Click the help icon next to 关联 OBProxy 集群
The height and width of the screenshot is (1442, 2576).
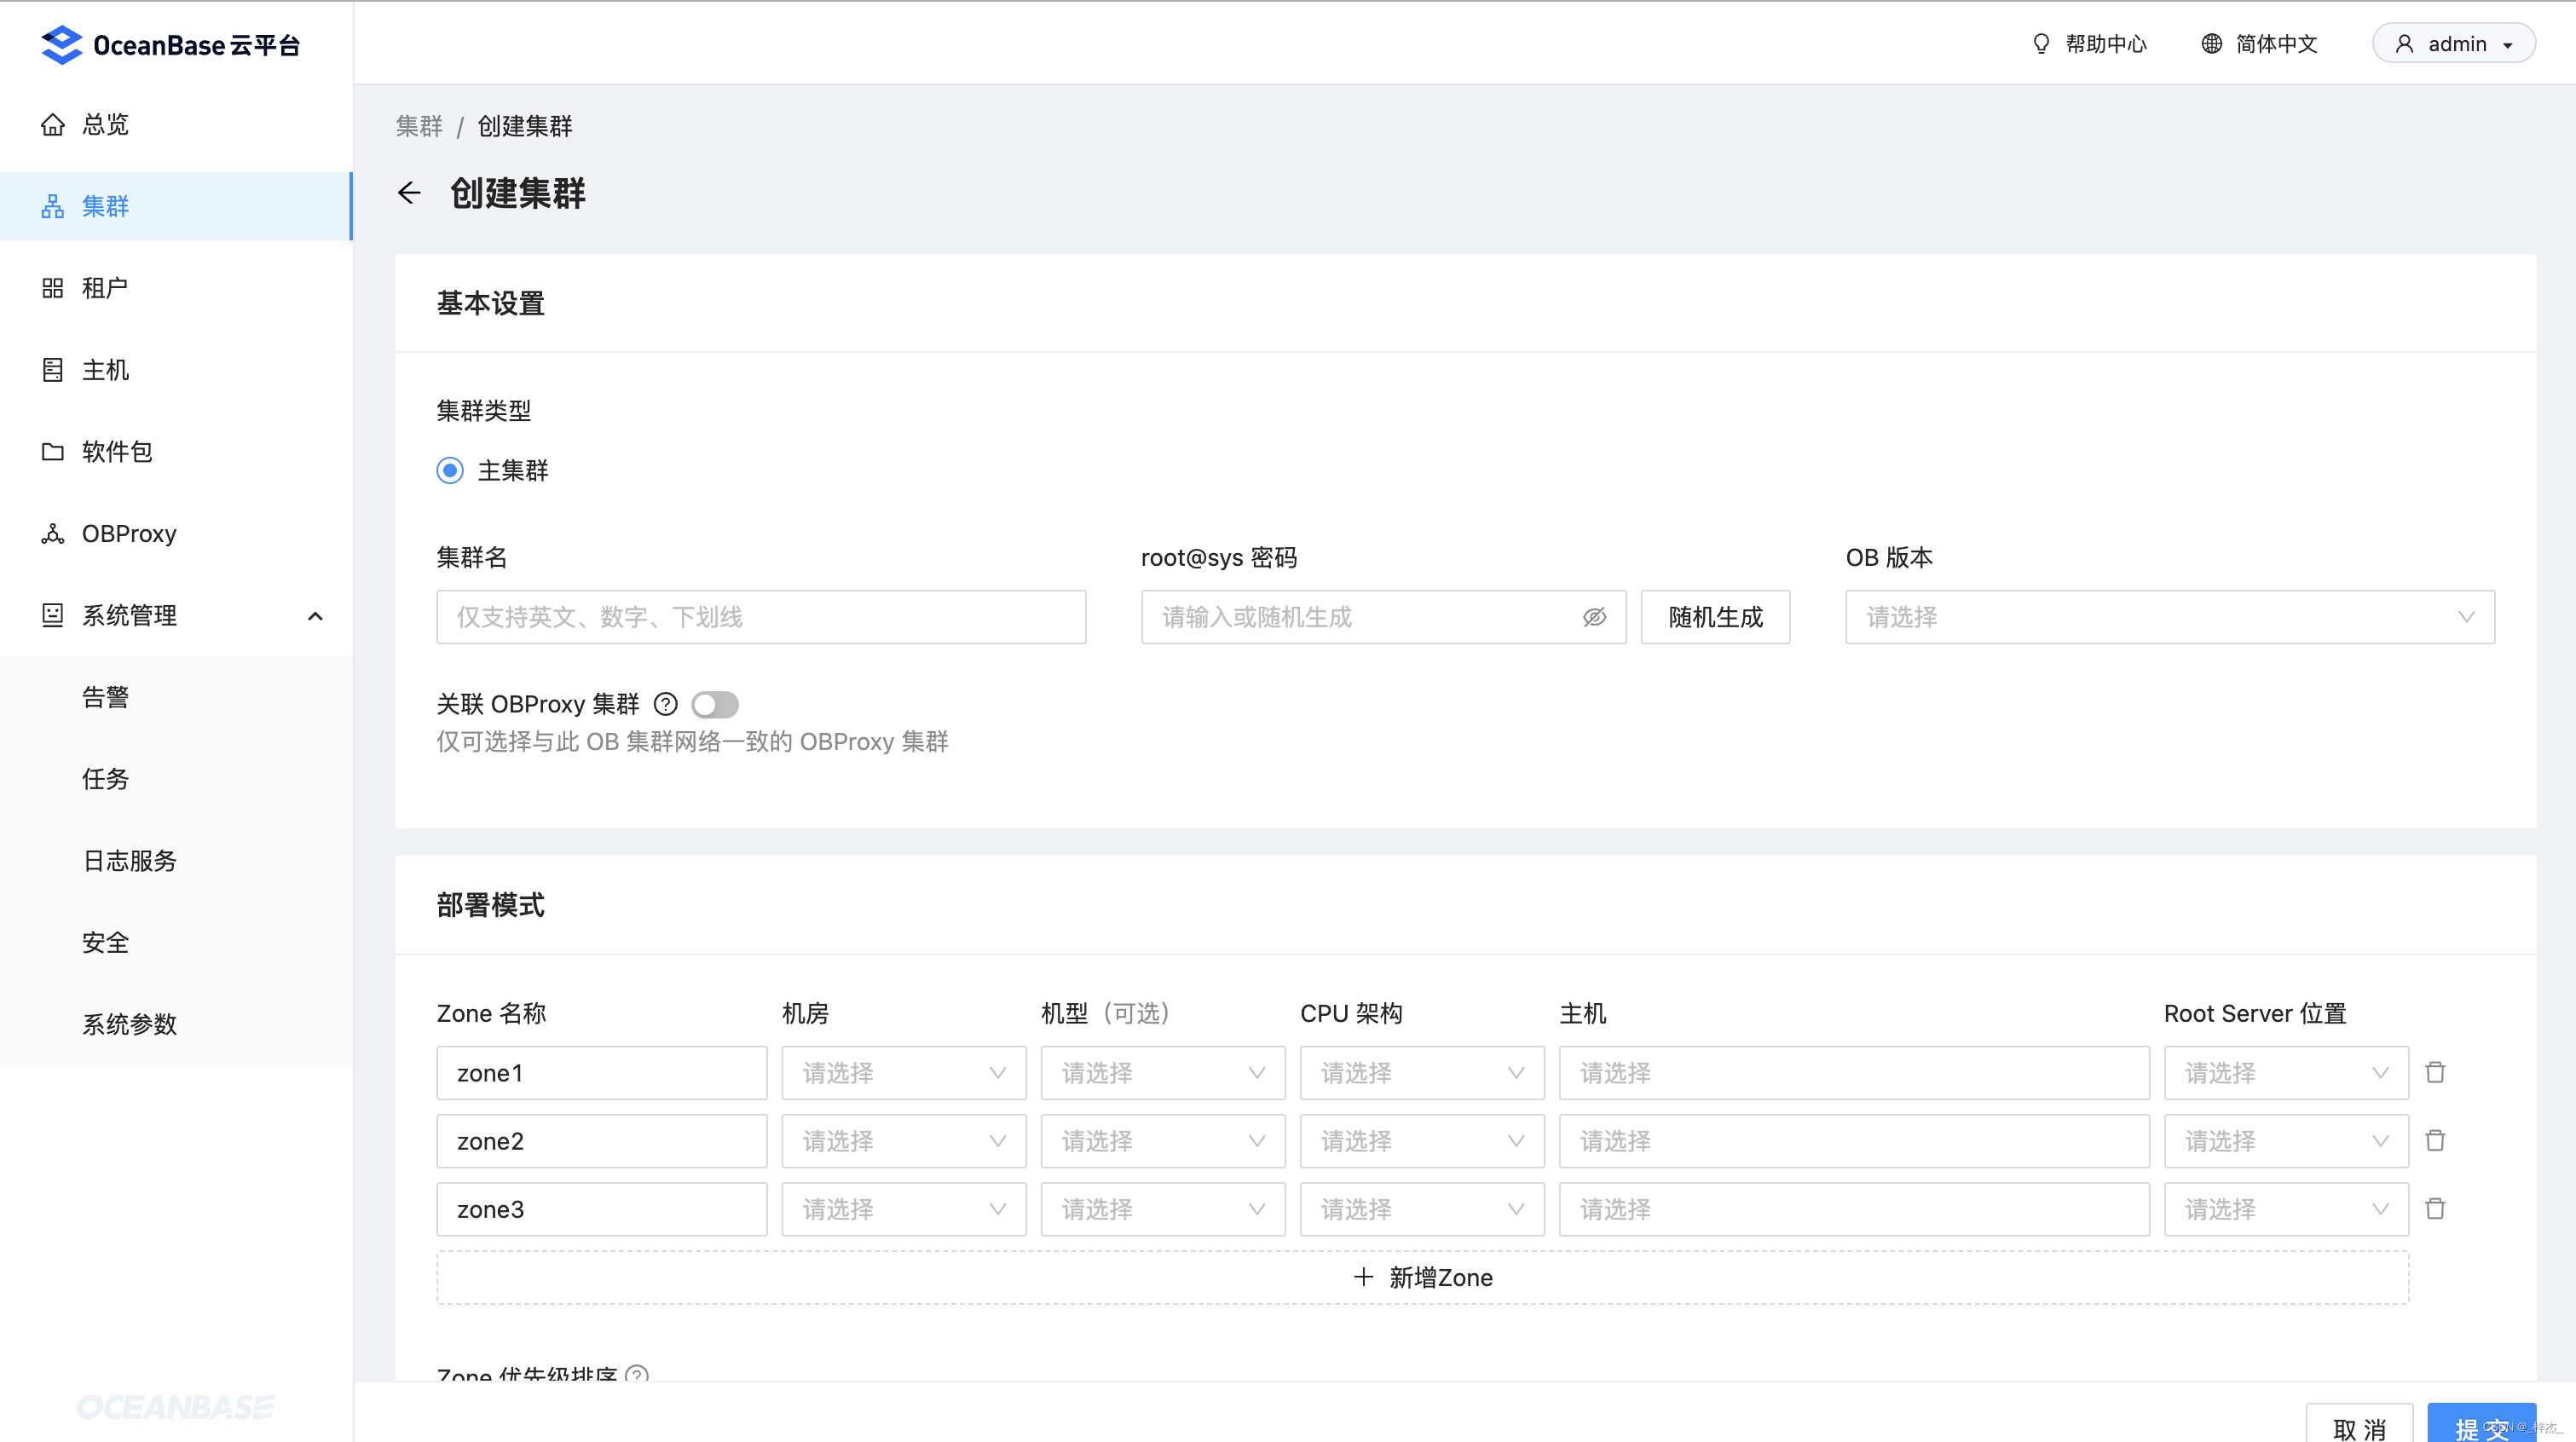(x=665, y=704)
